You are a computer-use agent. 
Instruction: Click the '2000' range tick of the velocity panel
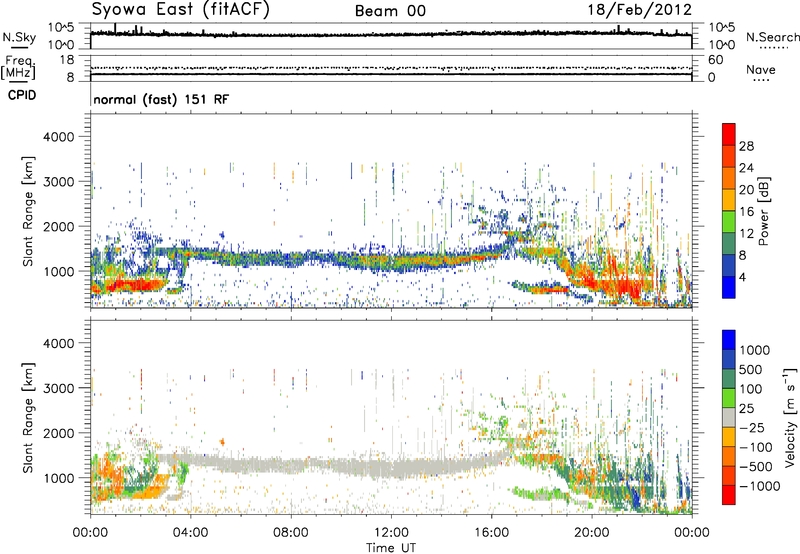(x=58, y=433)
